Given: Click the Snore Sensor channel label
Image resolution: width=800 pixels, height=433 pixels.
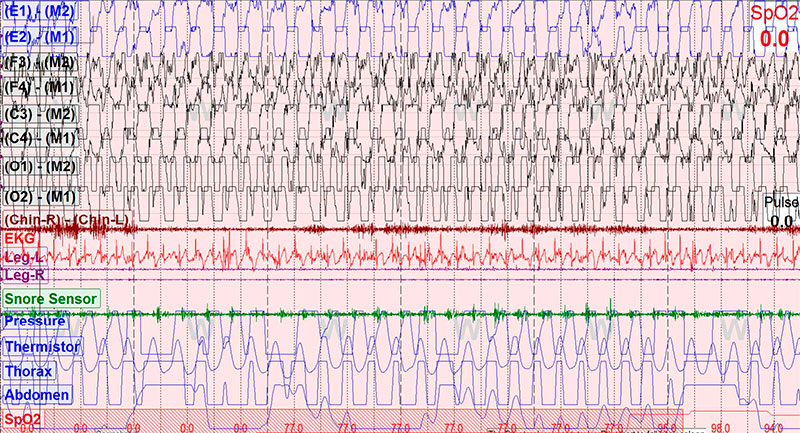Looking at the screenshot, I should (51, 299).
